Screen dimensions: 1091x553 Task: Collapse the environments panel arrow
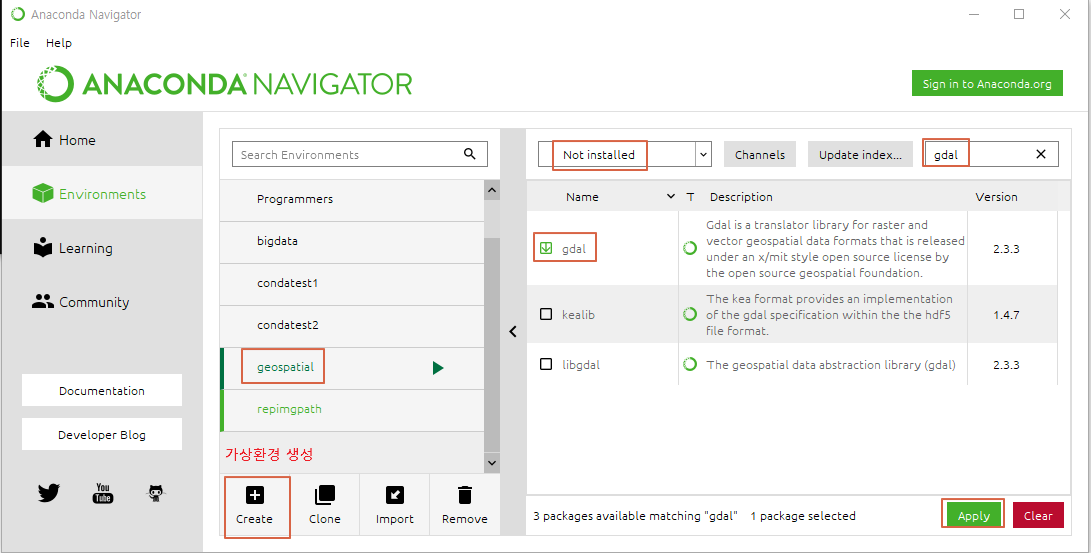tap(513, 332)
